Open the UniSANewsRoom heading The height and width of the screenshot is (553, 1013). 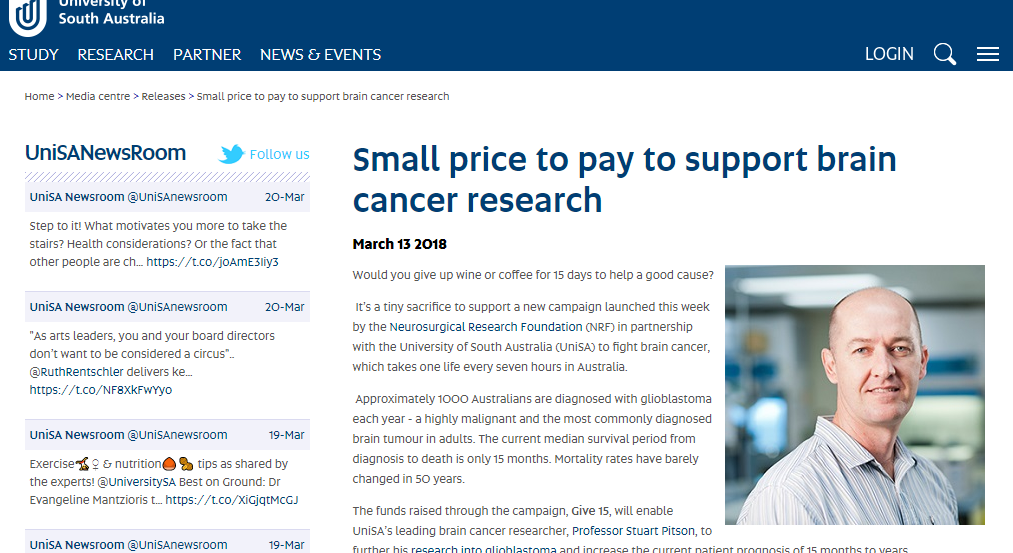click(x=105, y=153)
